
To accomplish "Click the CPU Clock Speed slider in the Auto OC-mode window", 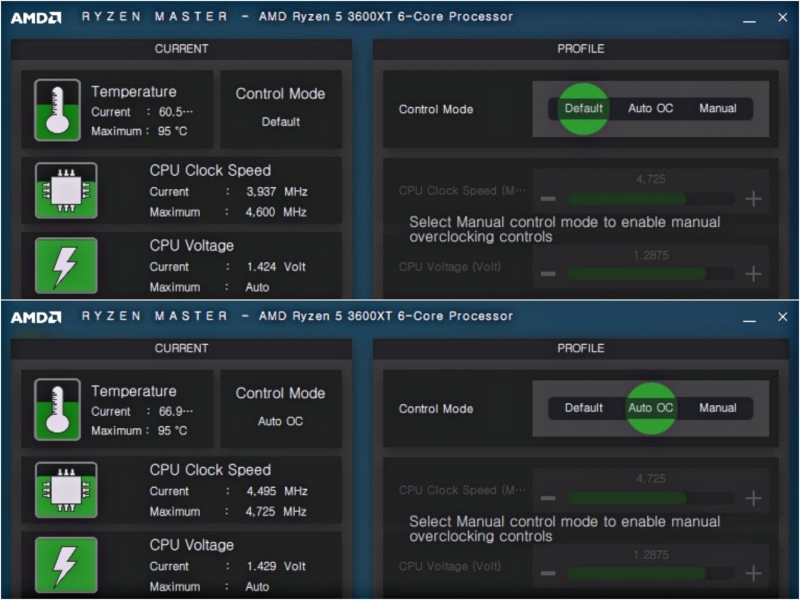I will coord(651,498).
